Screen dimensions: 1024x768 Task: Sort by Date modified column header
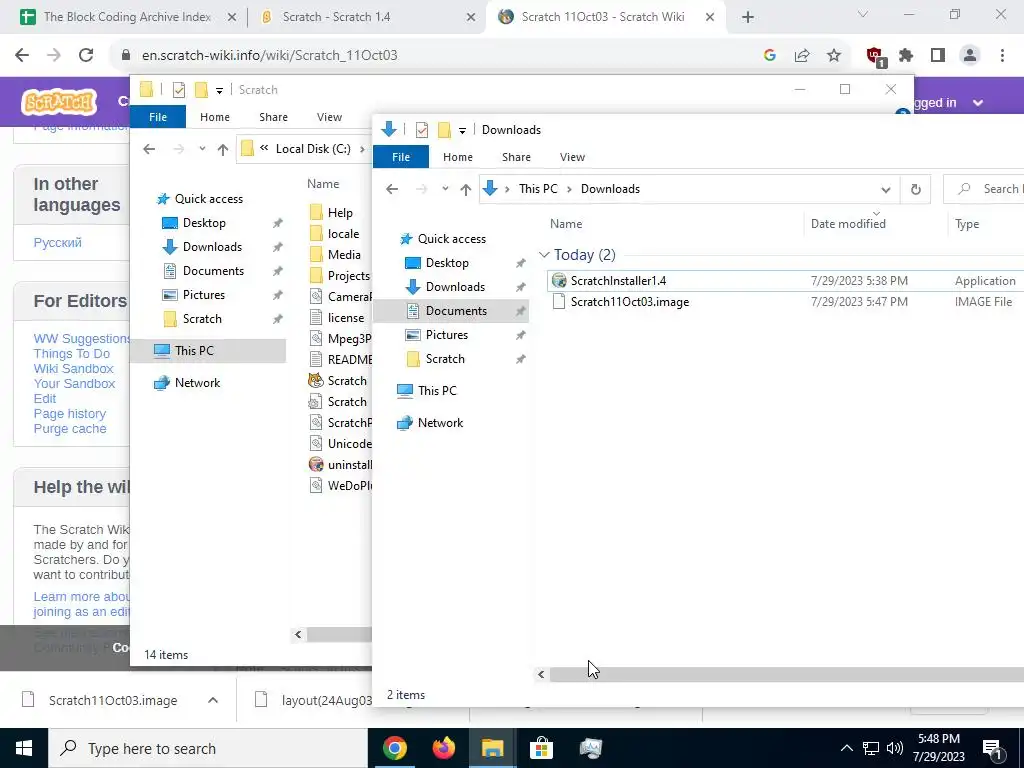848,223
